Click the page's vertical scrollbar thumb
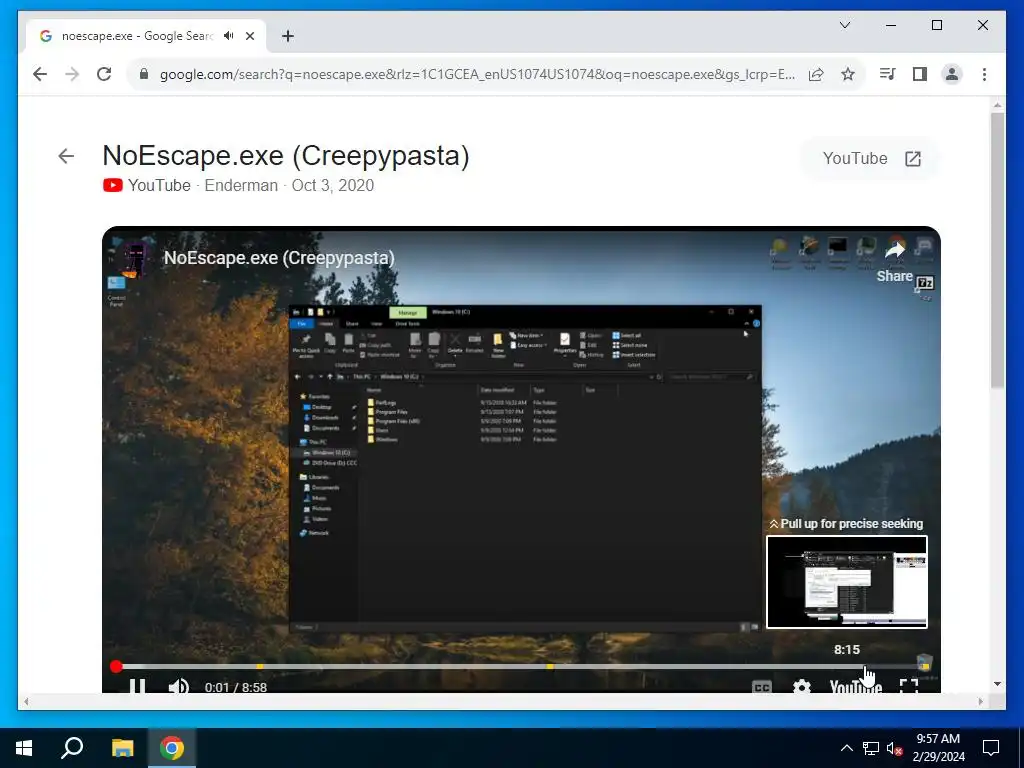Image resolution: width=1024 pixels, height=768 pixels. pos(997,251)
